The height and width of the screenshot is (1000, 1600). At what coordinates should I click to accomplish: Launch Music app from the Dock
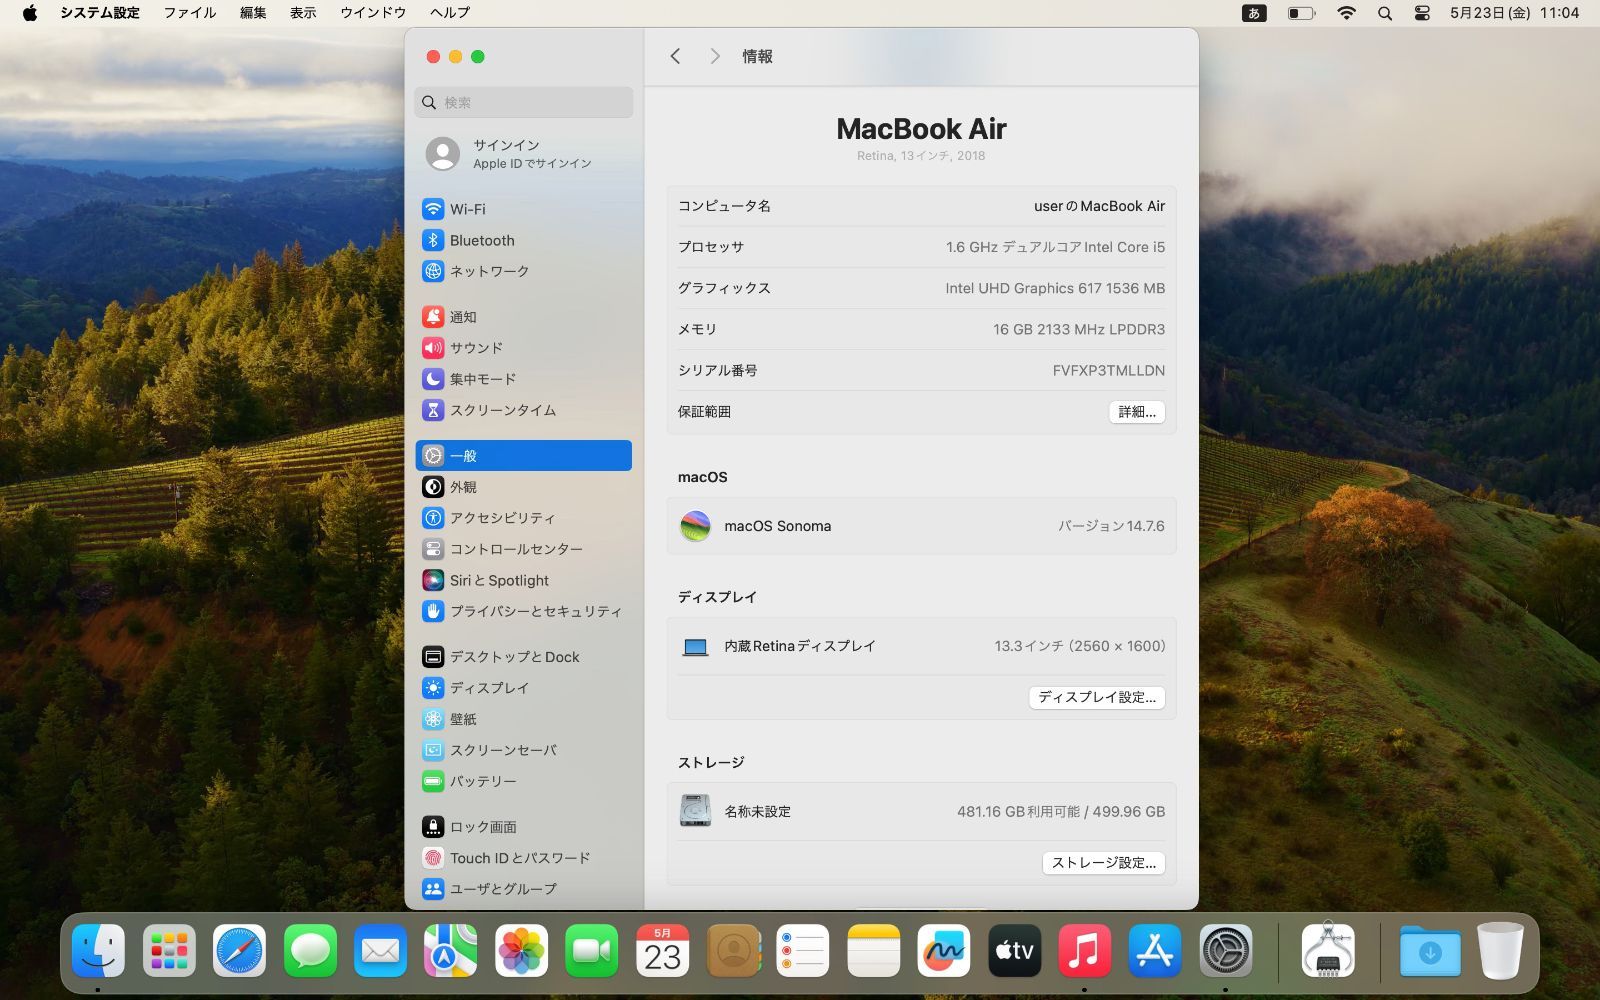(1085, 950)
